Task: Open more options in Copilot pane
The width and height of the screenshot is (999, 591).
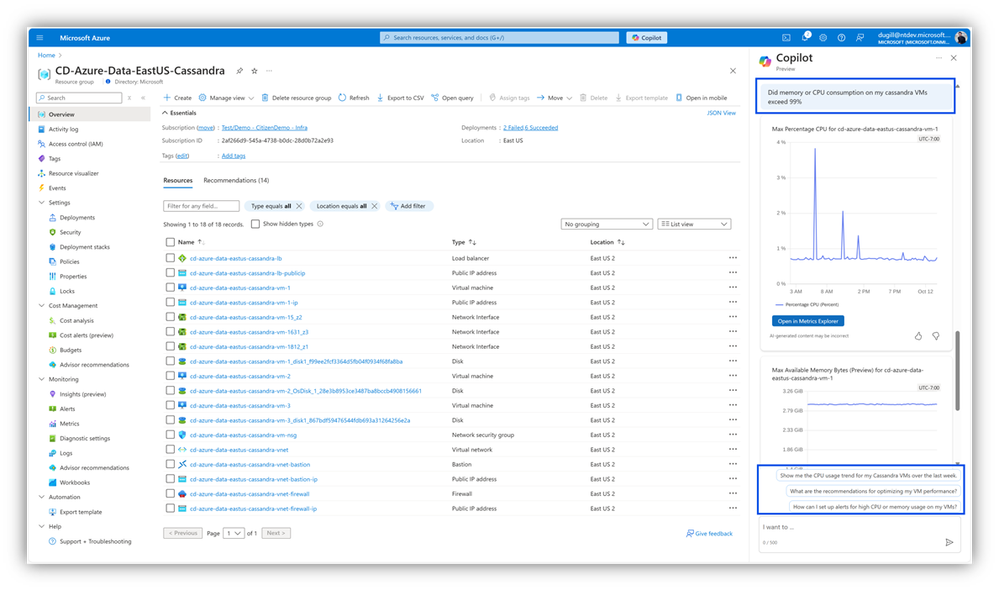Action: tap(938, 58)
